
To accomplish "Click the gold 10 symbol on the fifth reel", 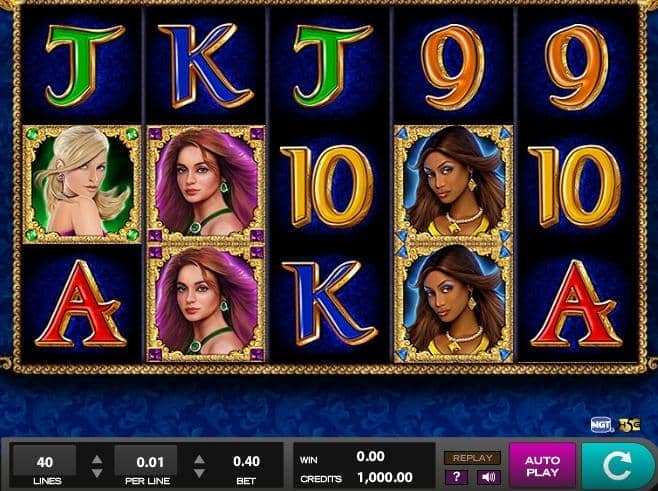I will coord(574,186).
